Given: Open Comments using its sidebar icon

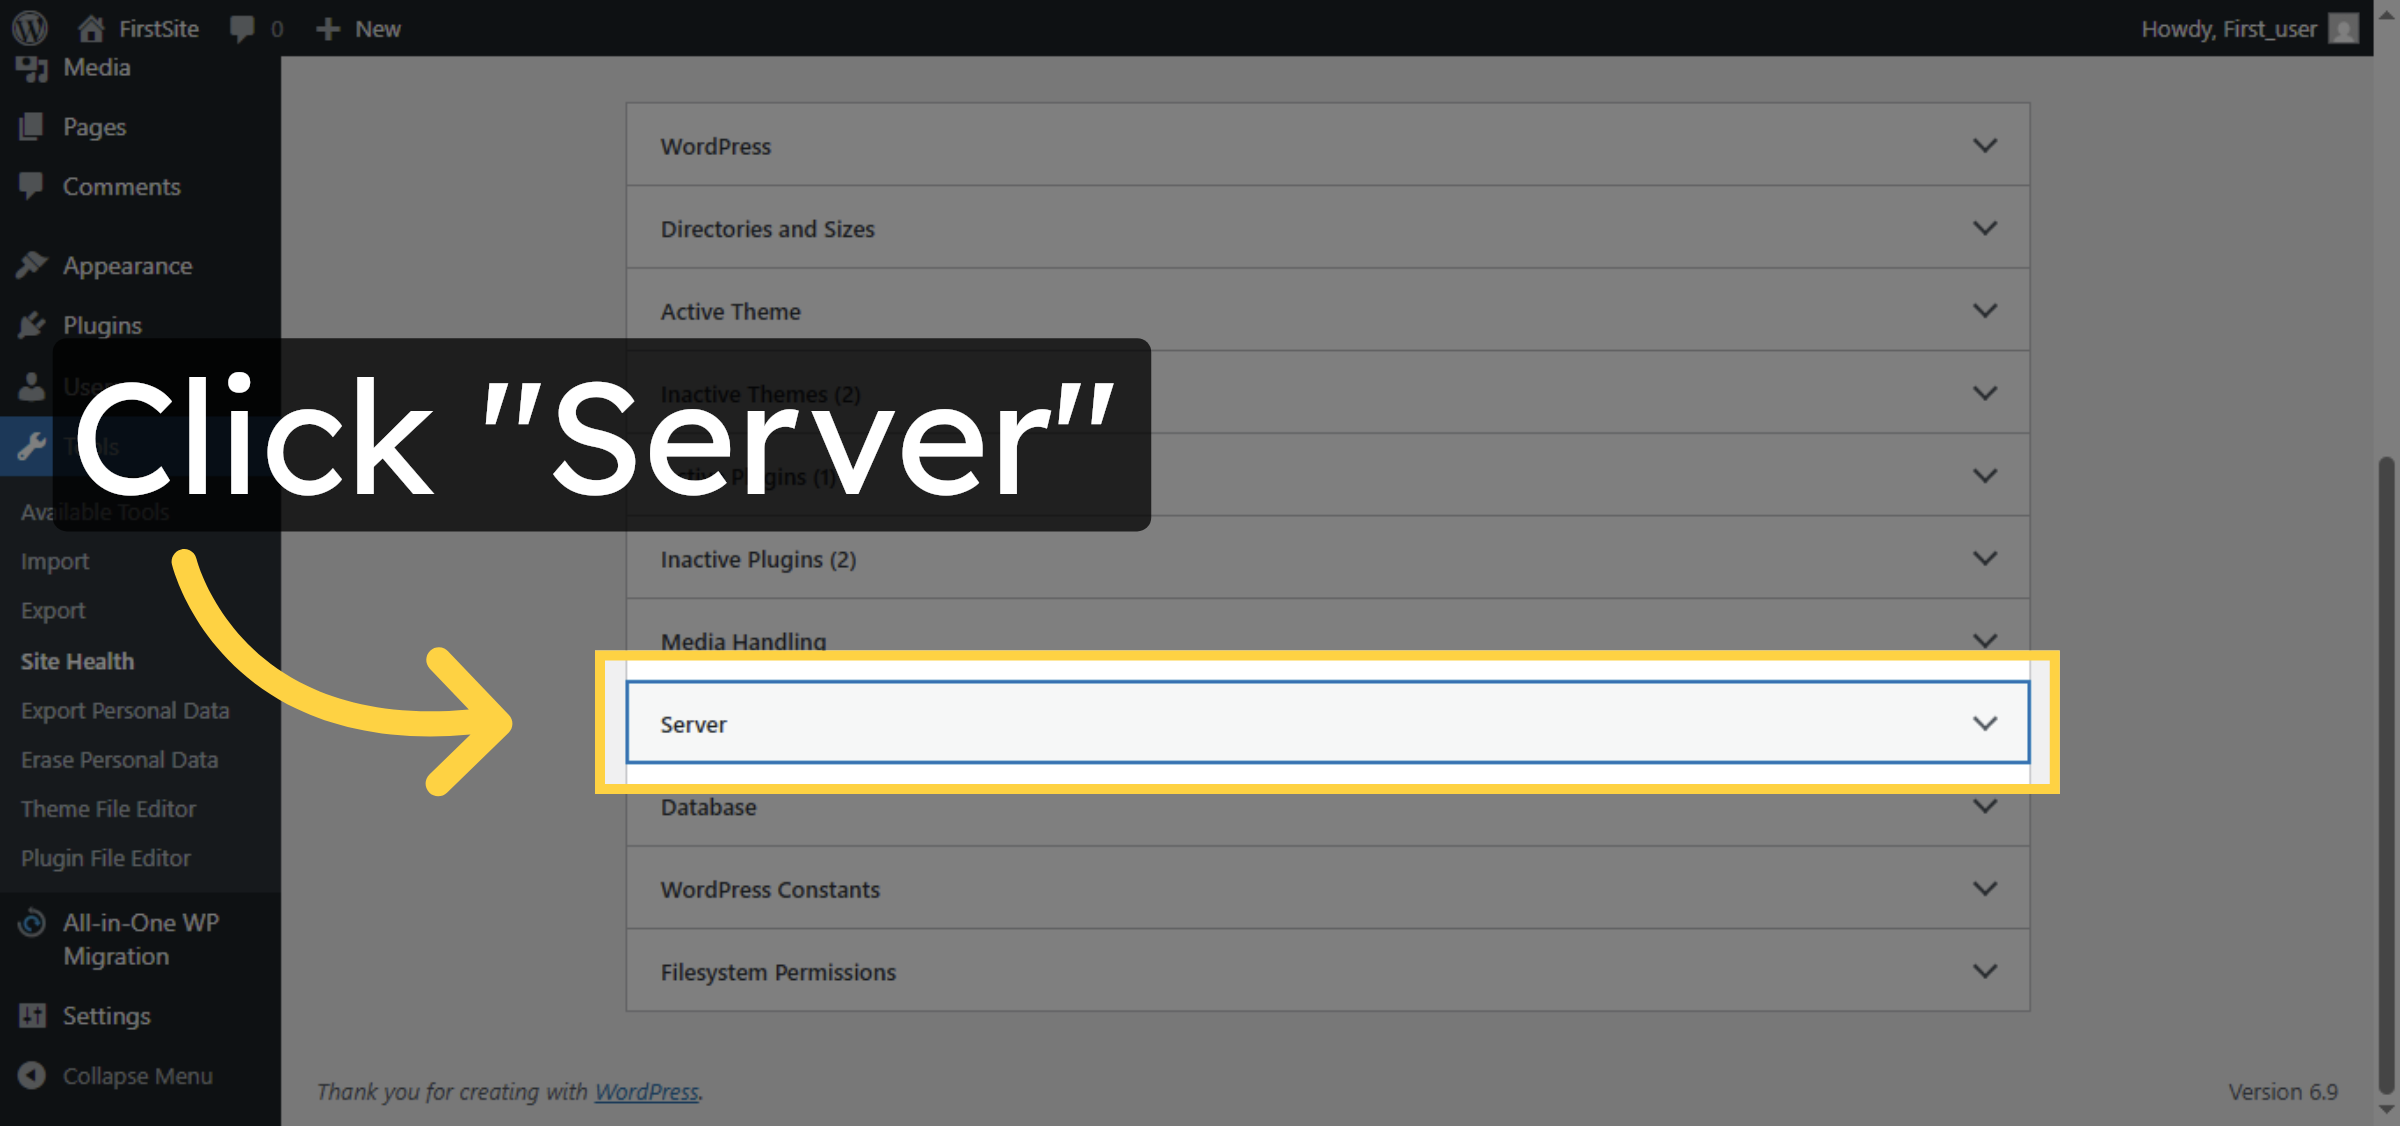Looking at the screenshot, I should (x=32, y=186).
